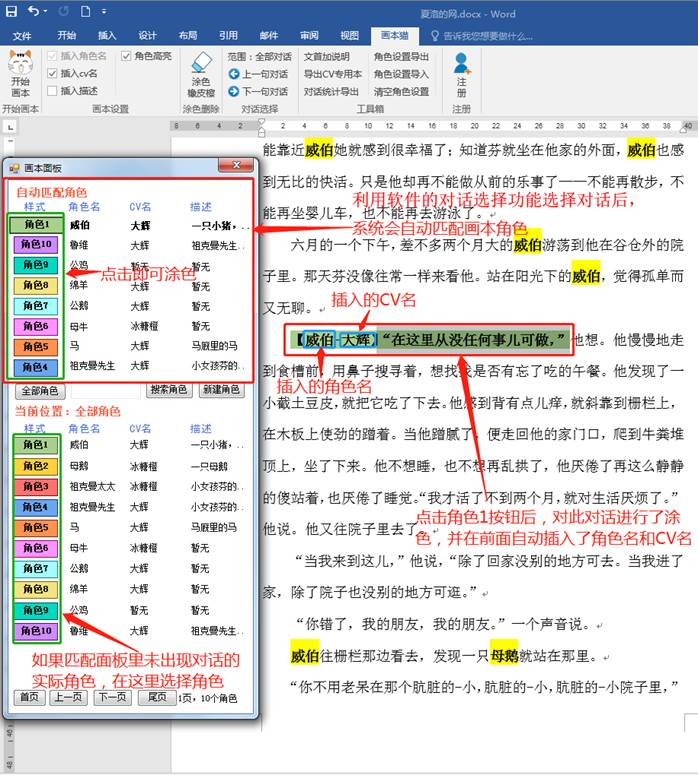The image size is (698, 775).
Task: Open the 邮件 ribbon tab
Action: 269,35
